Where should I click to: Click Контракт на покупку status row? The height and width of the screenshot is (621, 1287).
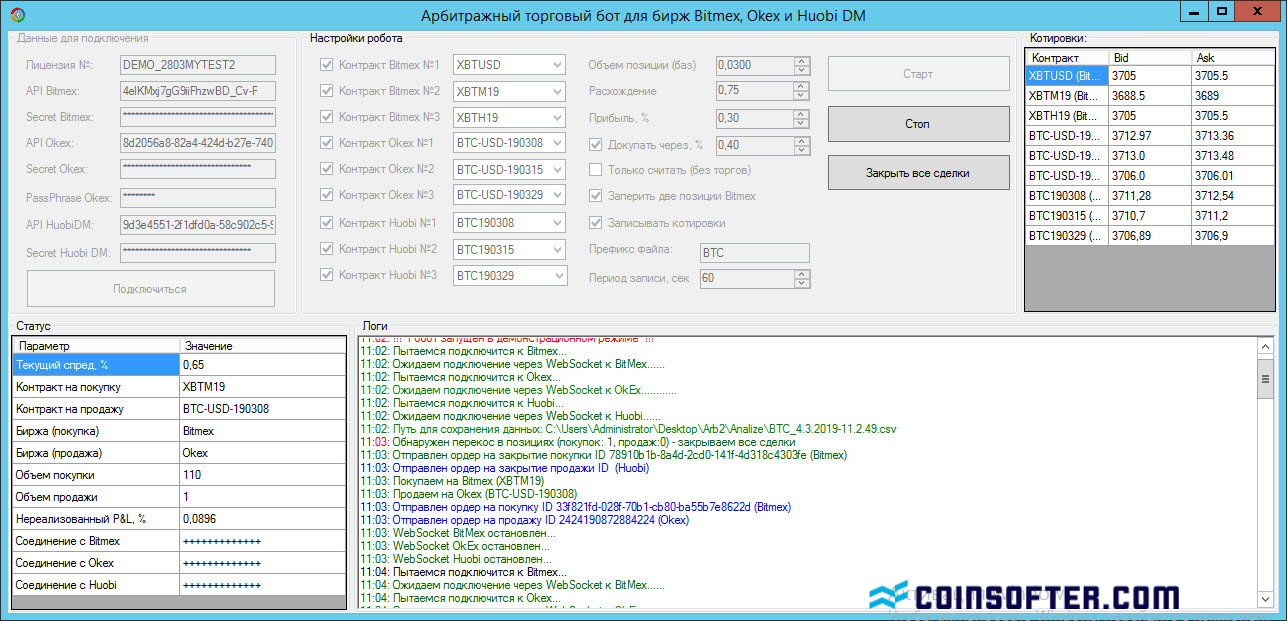[179, 387]
